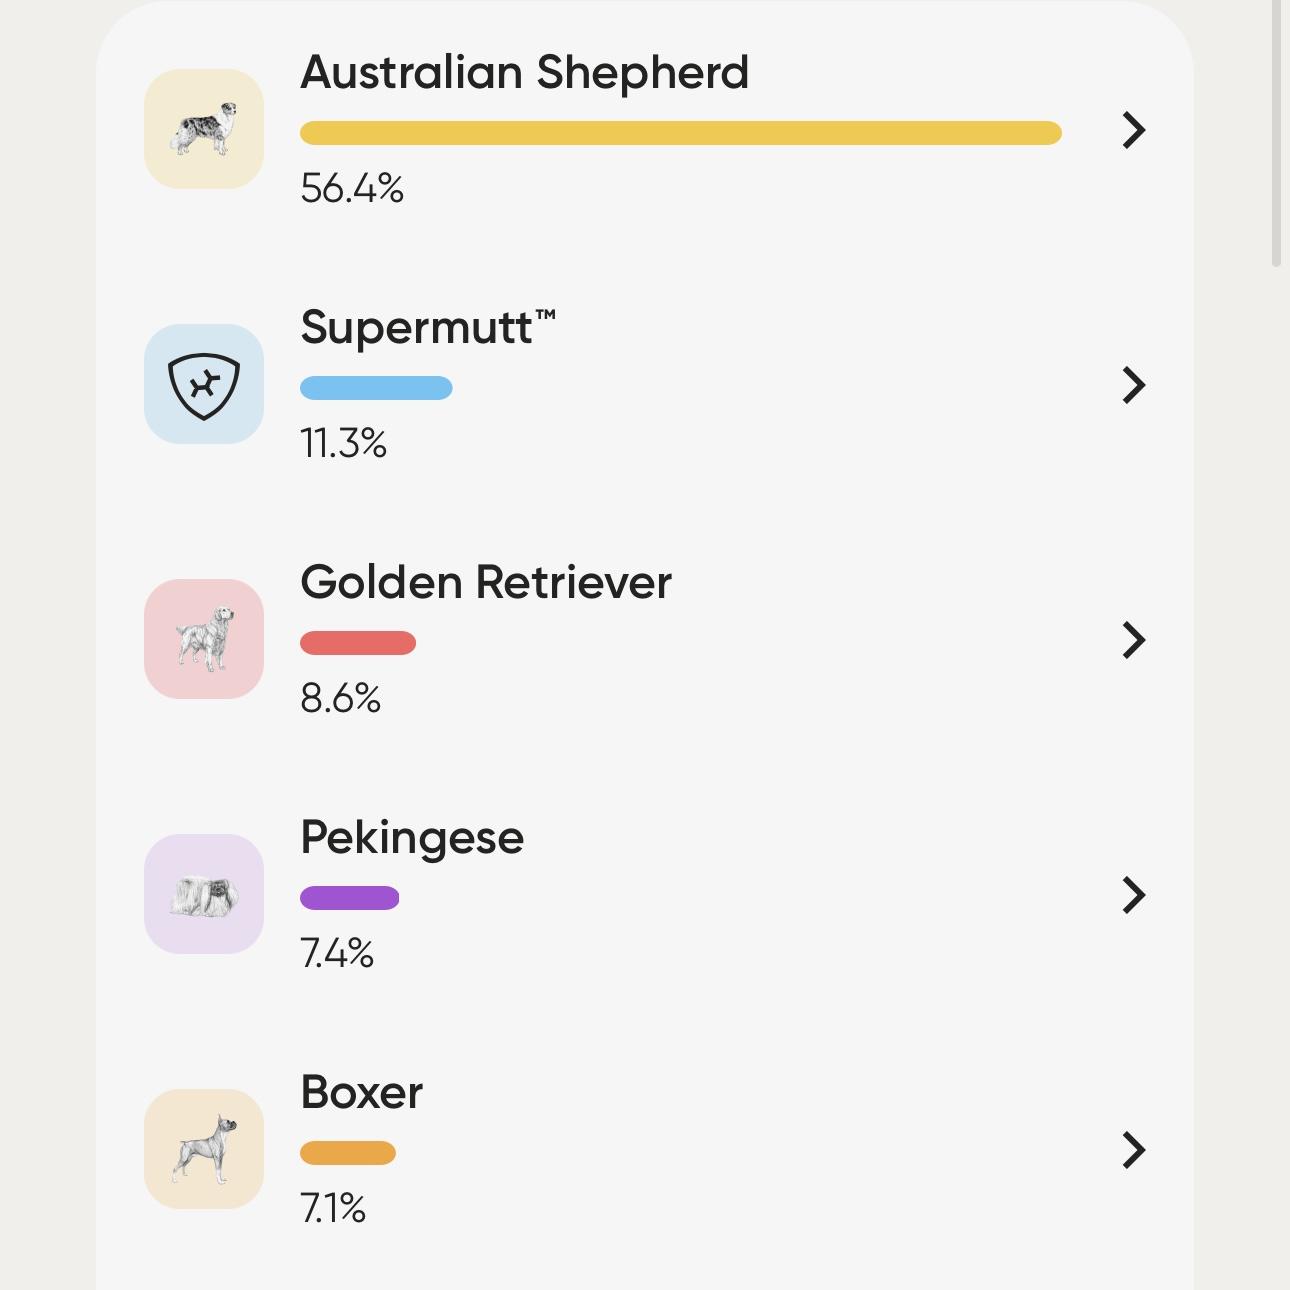Click the blue Supermutt percentage bar
The width and height of the screenshot is (1290, 1290).
pos(376,388)
